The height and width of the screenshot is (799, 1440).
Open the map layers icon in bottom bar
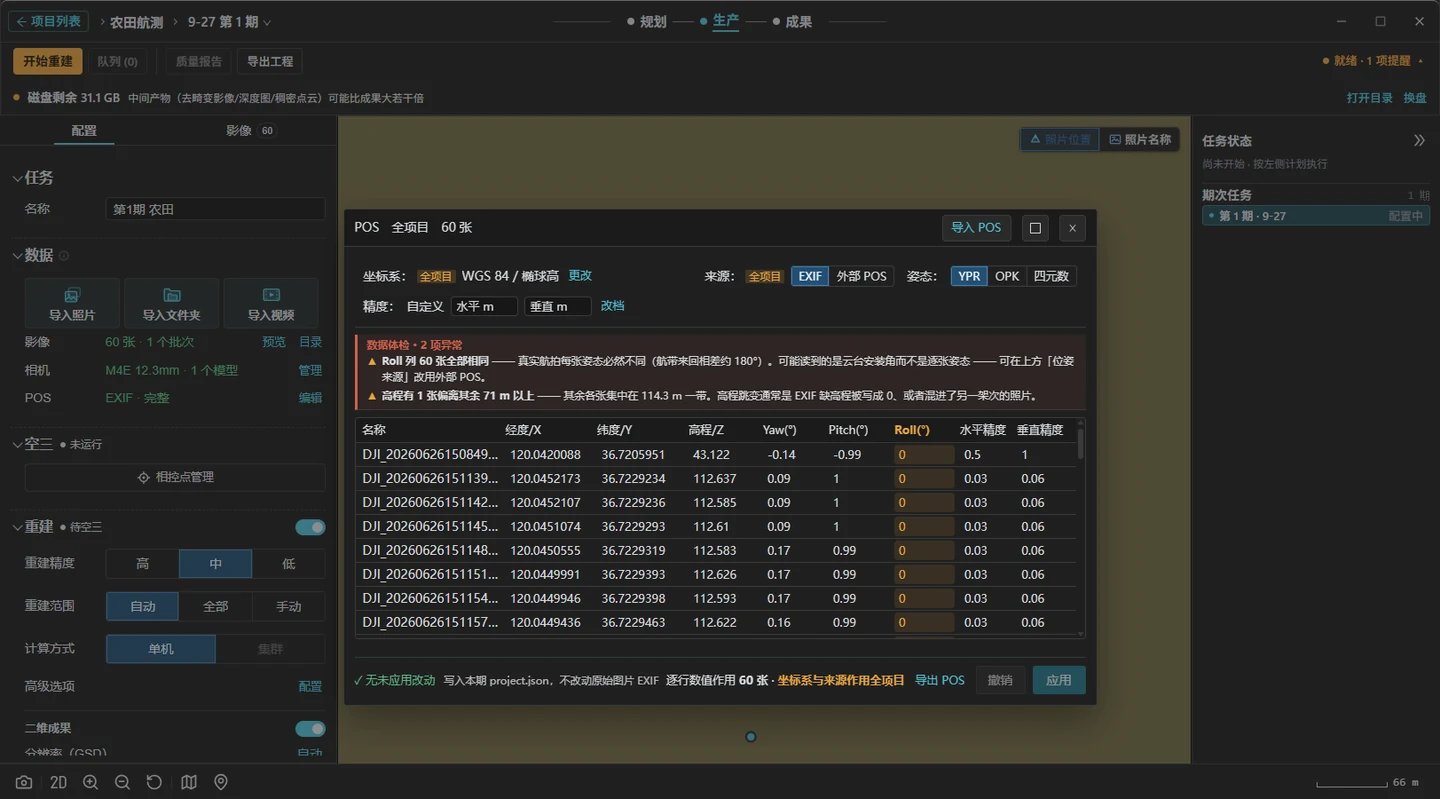[x=189, y=782]
